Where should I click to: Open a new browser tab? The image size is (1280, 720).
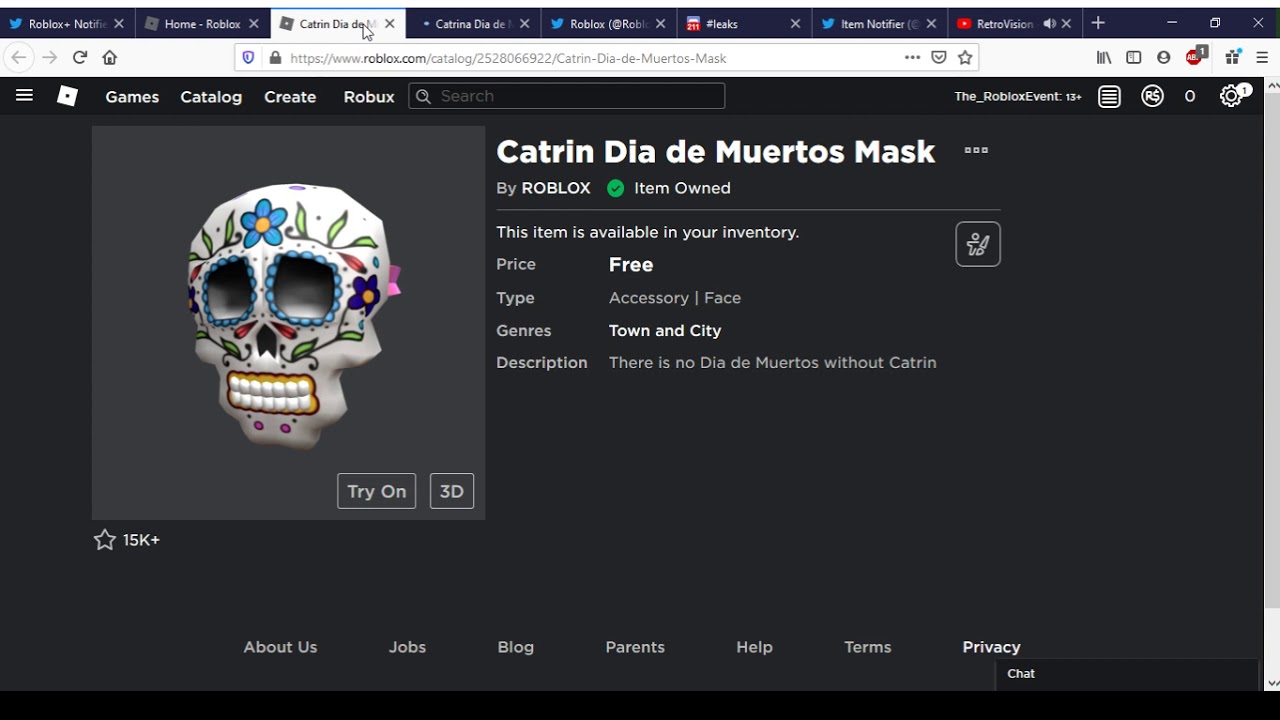[x=1098, y=23]
